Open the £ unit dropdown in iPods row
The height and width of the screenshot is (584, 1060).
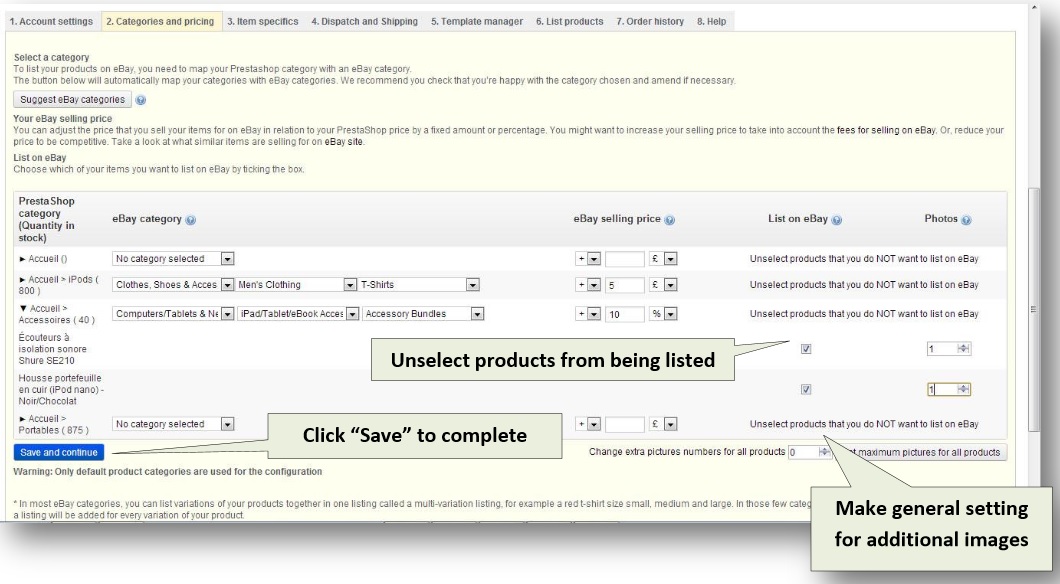(663, 285)
